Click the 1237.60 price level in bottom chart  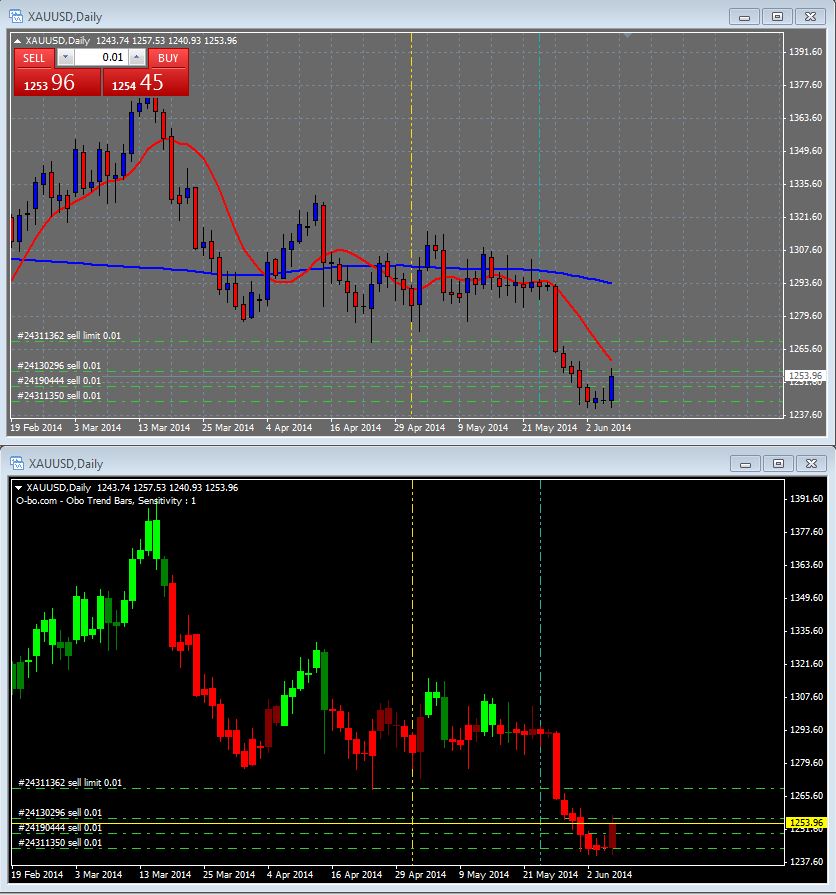point(806,861)
